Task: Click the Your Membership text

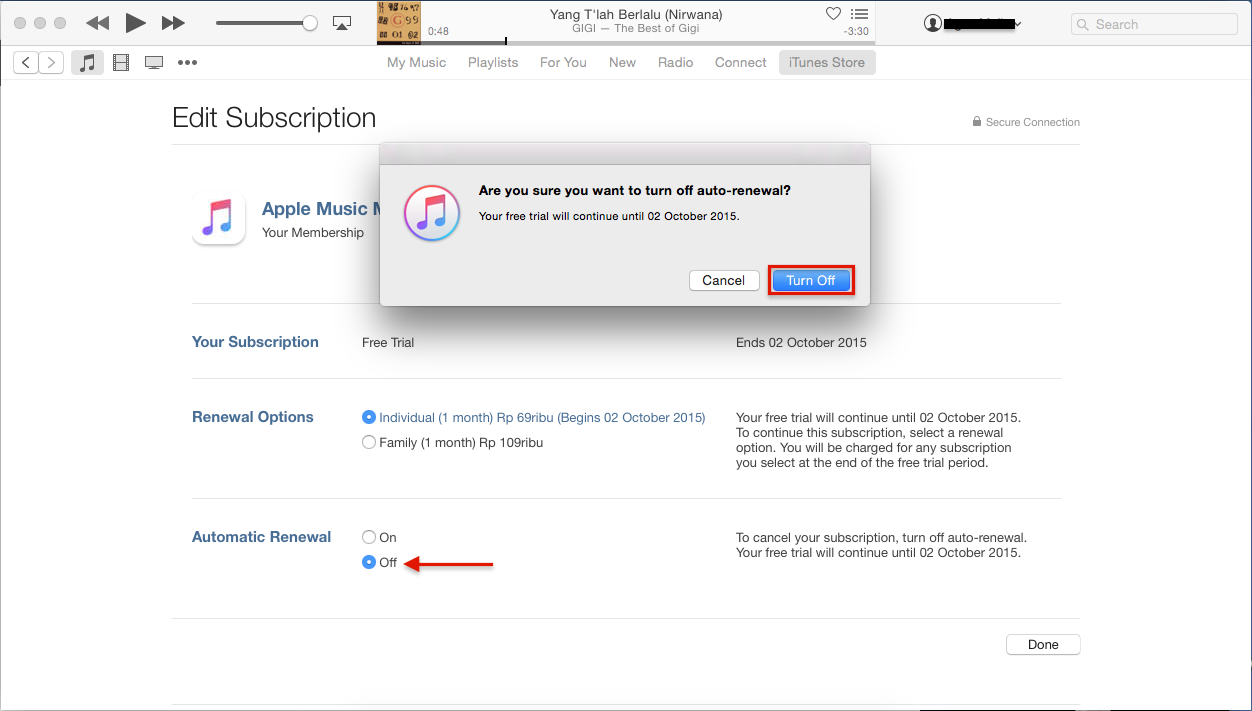Action: click(x=313, y=232)
